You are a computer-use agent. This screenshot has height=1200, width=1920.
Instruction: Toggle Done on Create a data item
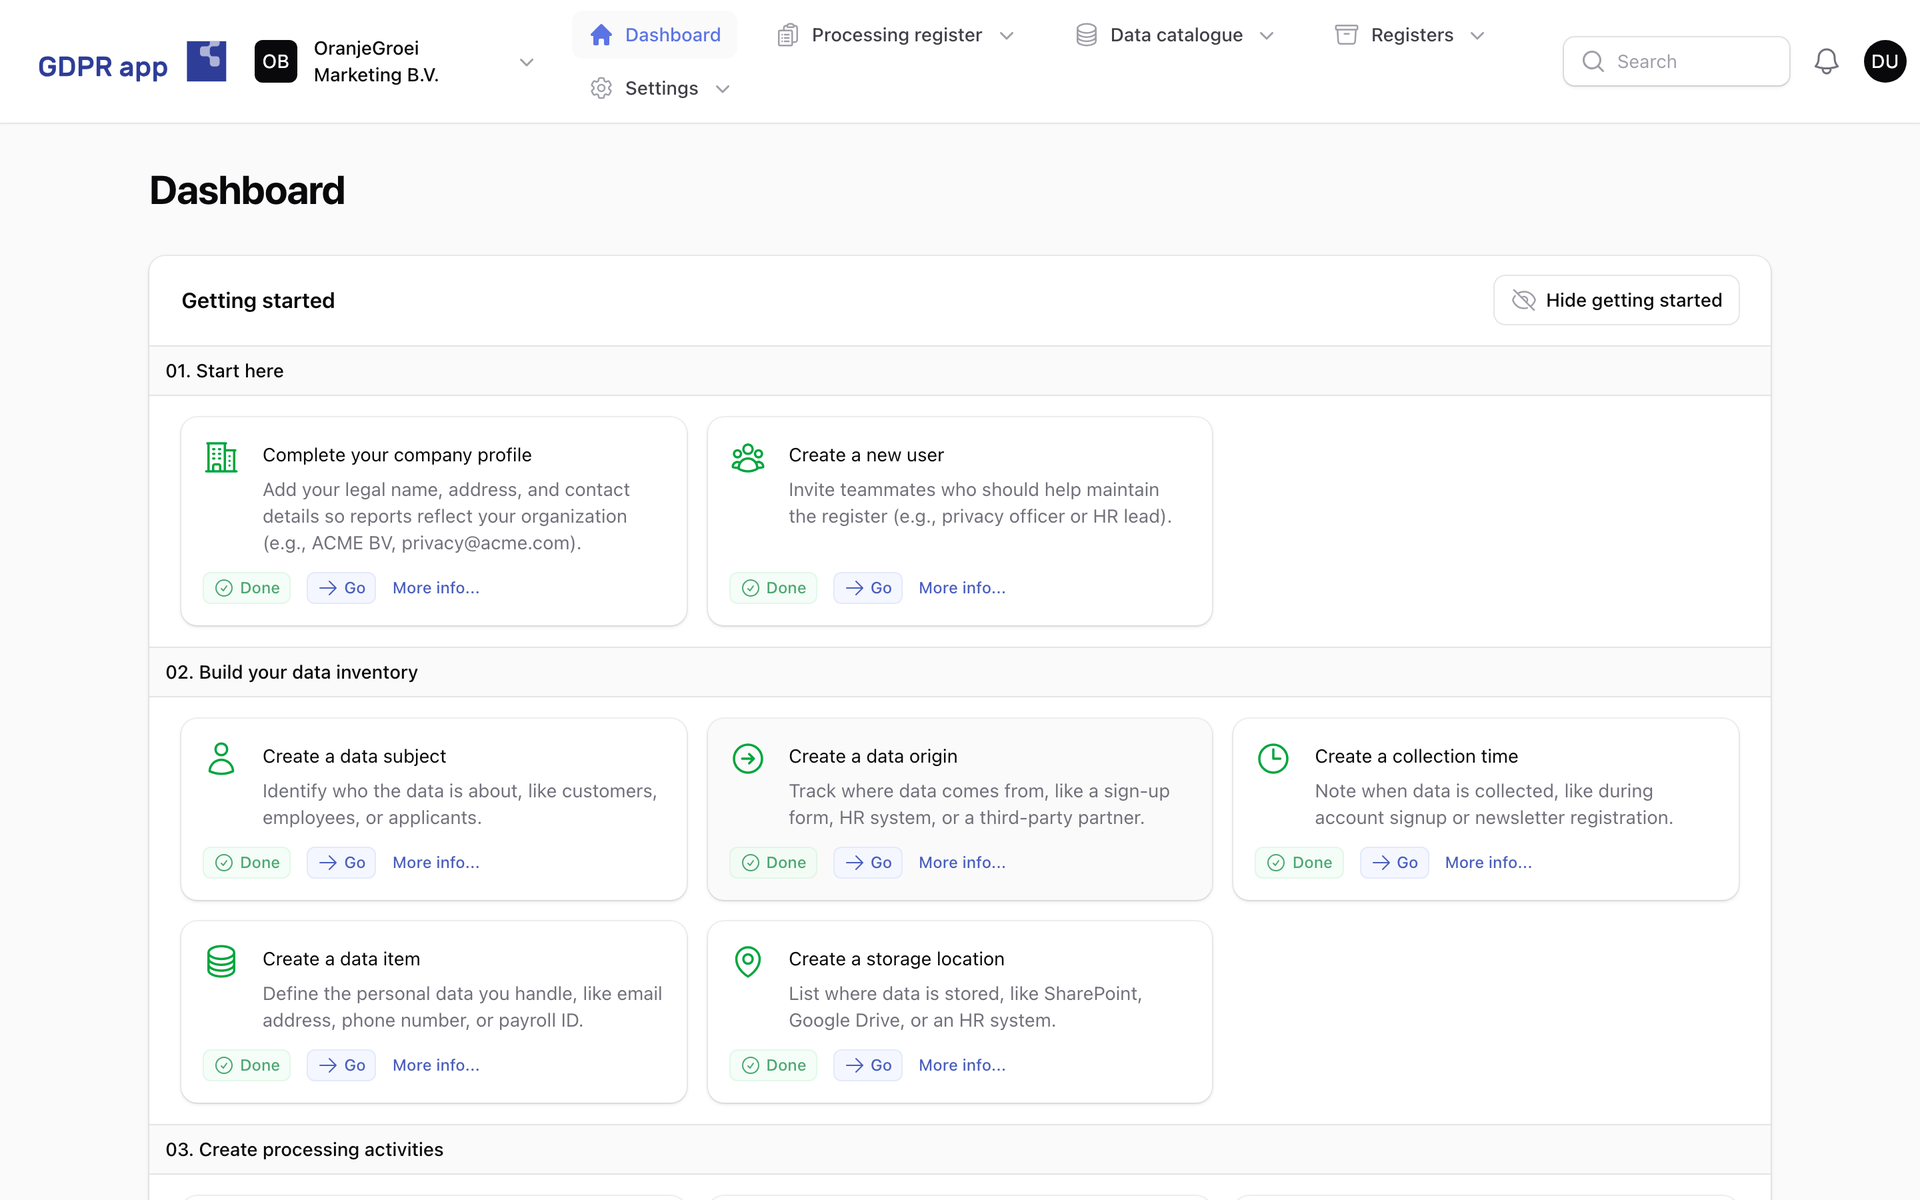pos(247,1065)
